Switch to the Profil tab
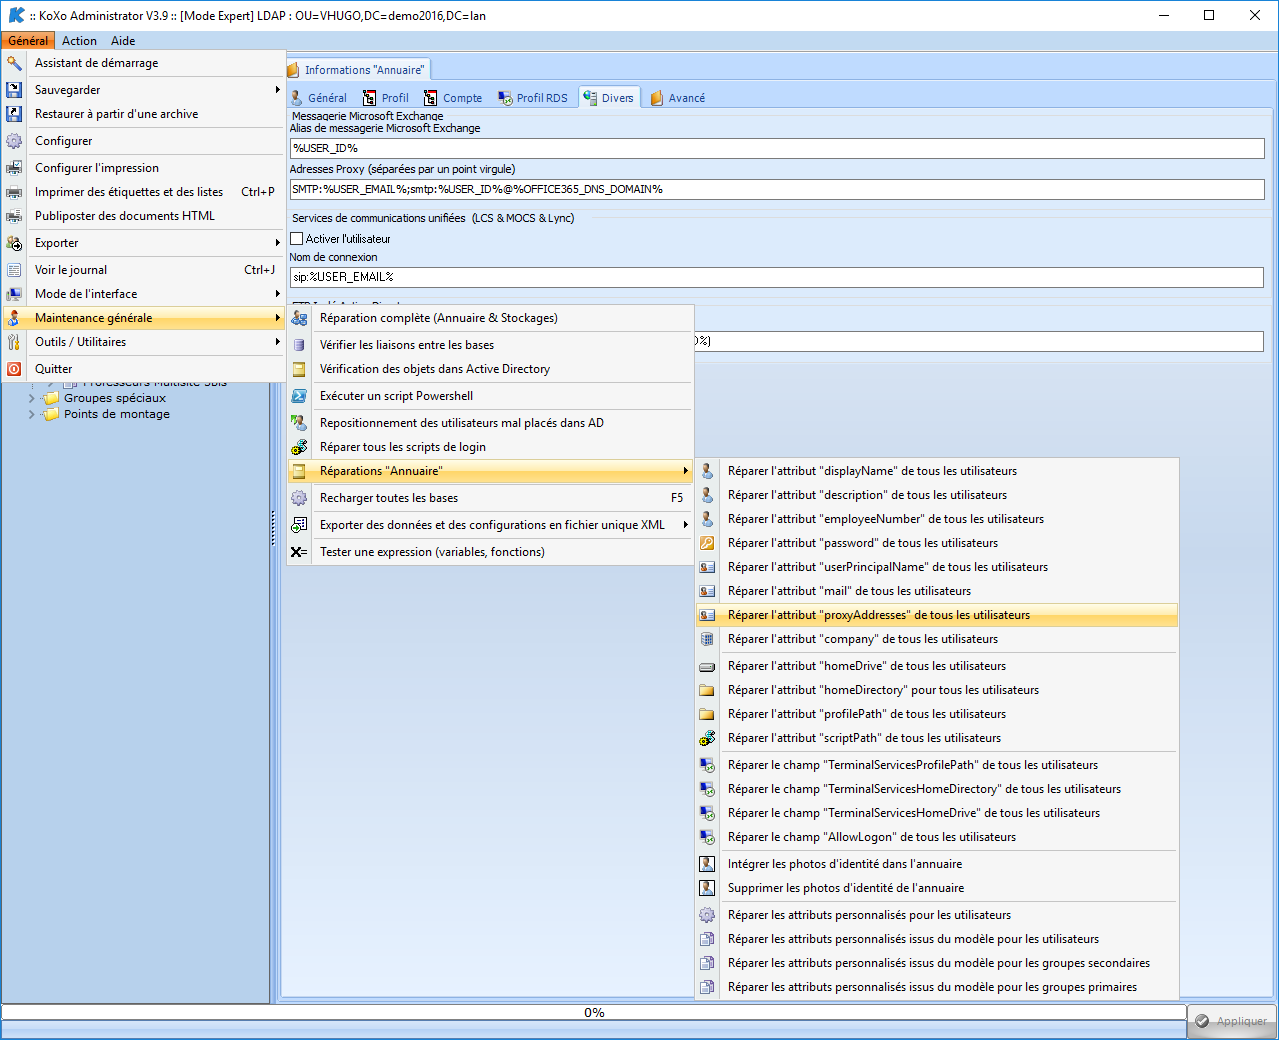Viewport: 1279px width, 1040px height. tap(386, 98)
